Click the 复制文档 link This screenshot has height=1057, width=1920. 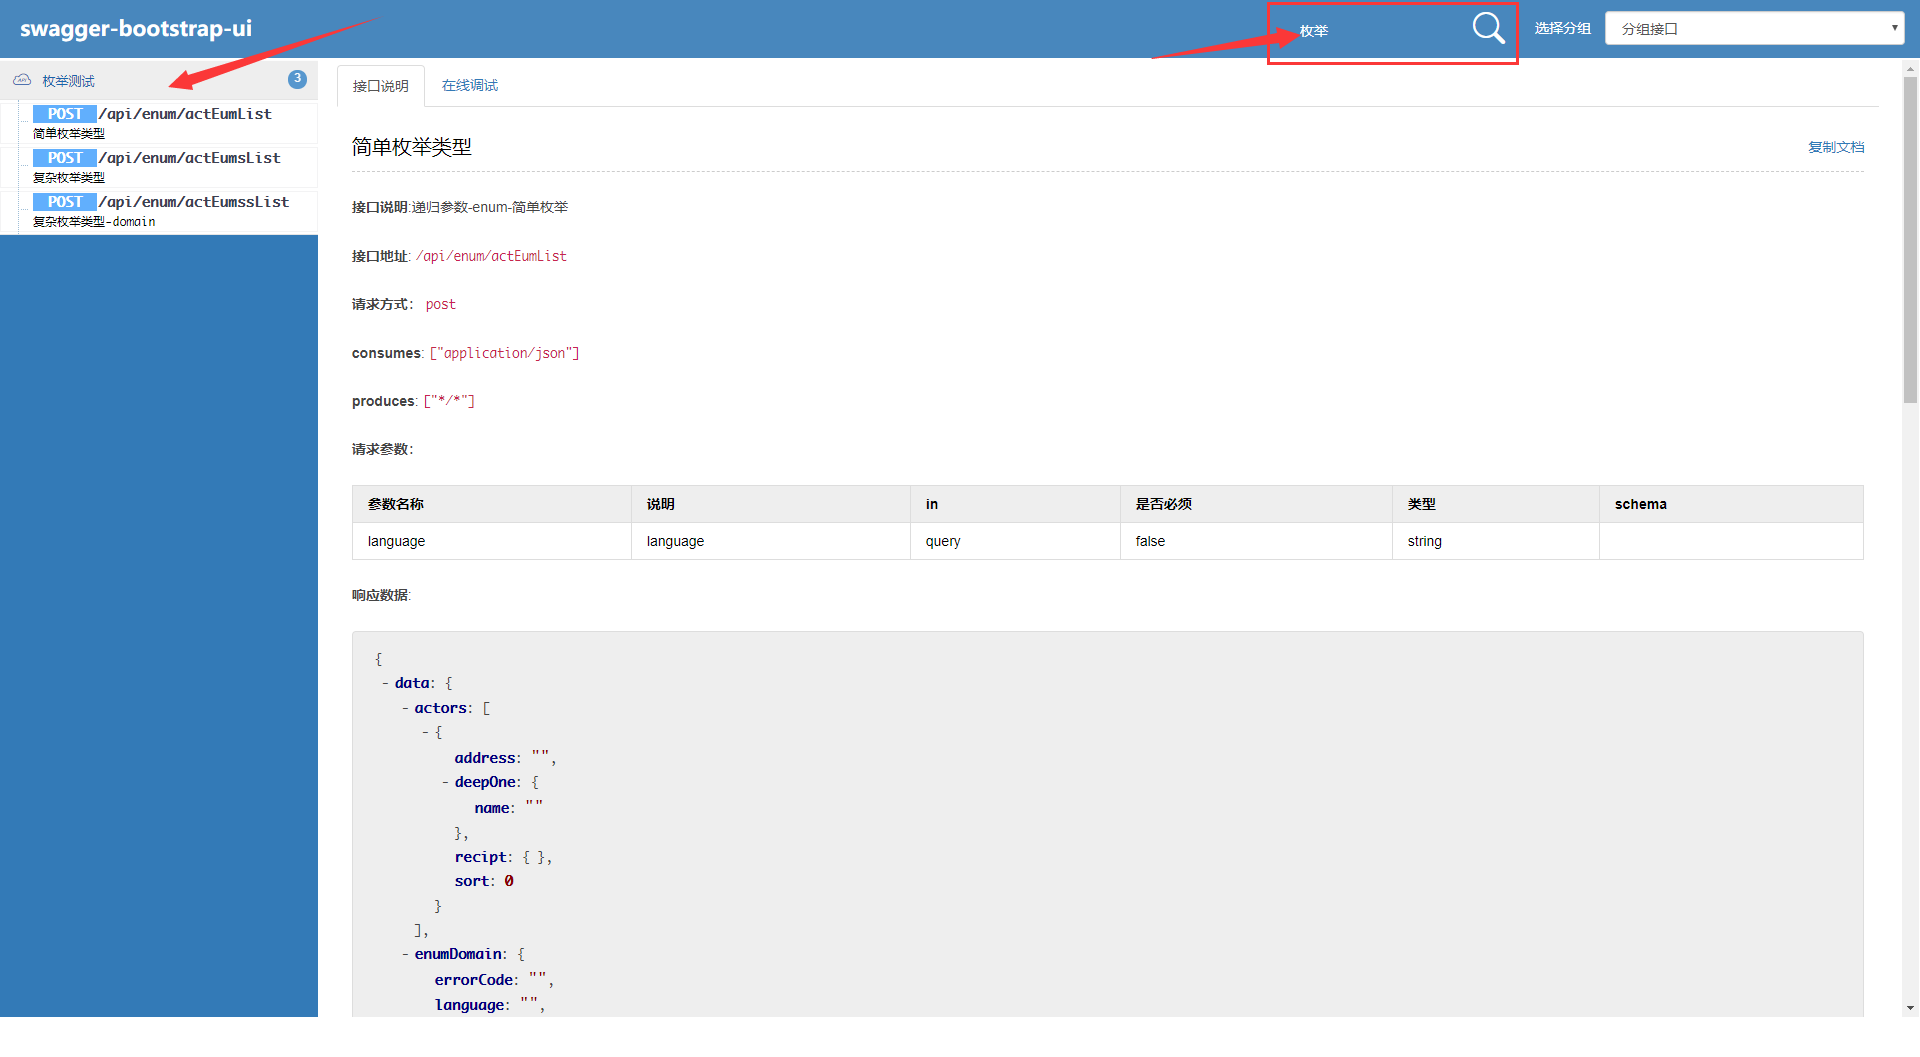1836,147
